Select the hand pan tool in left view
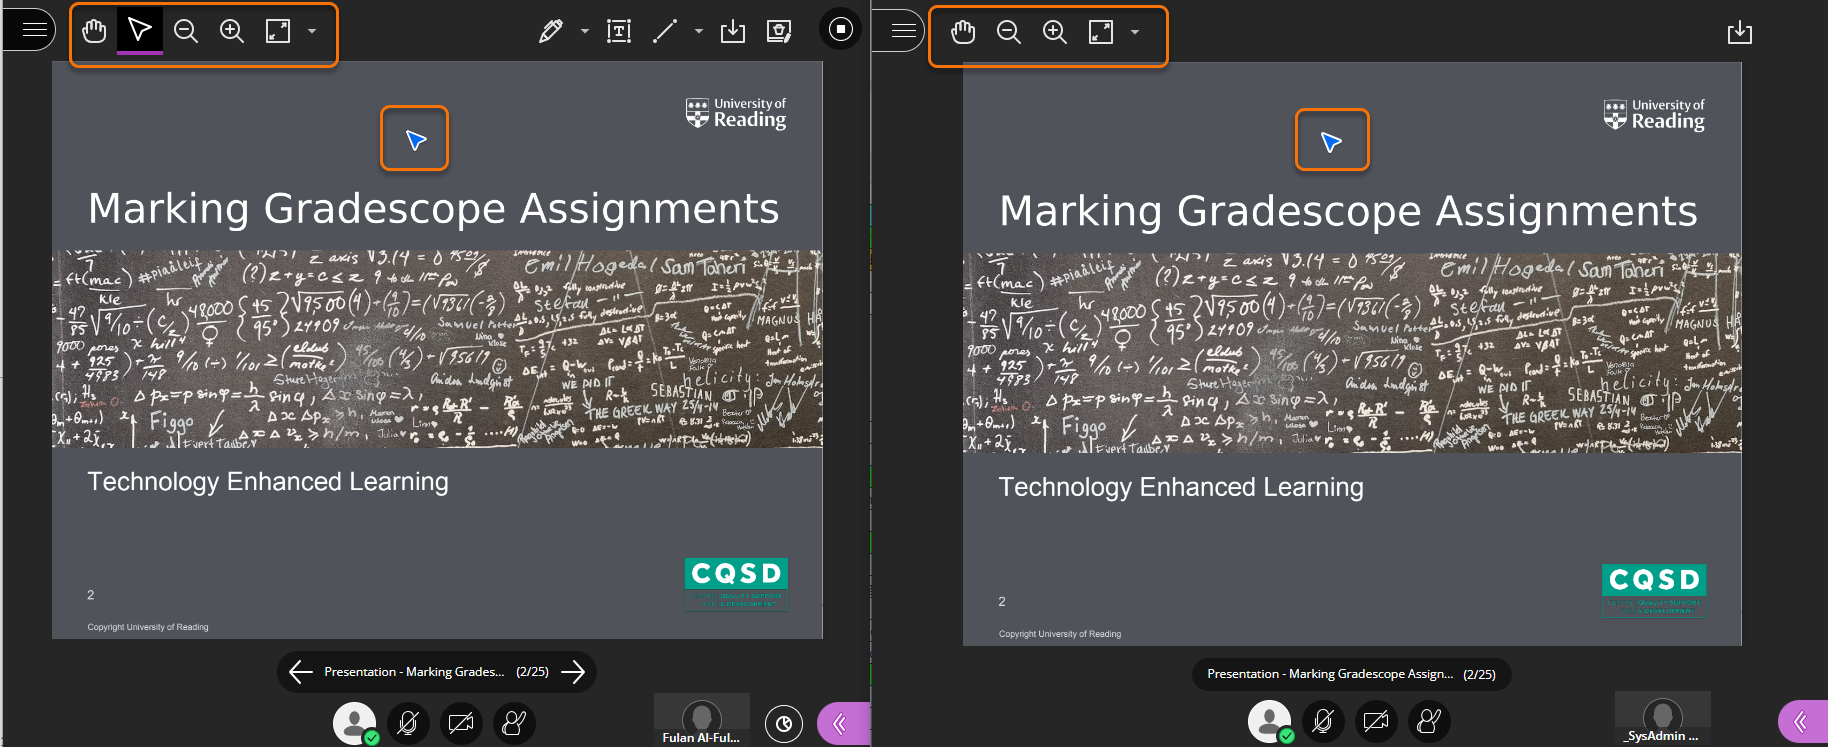Image resolution: width=1828 pixels, height=747 pixels. click(x=94, y=31)
